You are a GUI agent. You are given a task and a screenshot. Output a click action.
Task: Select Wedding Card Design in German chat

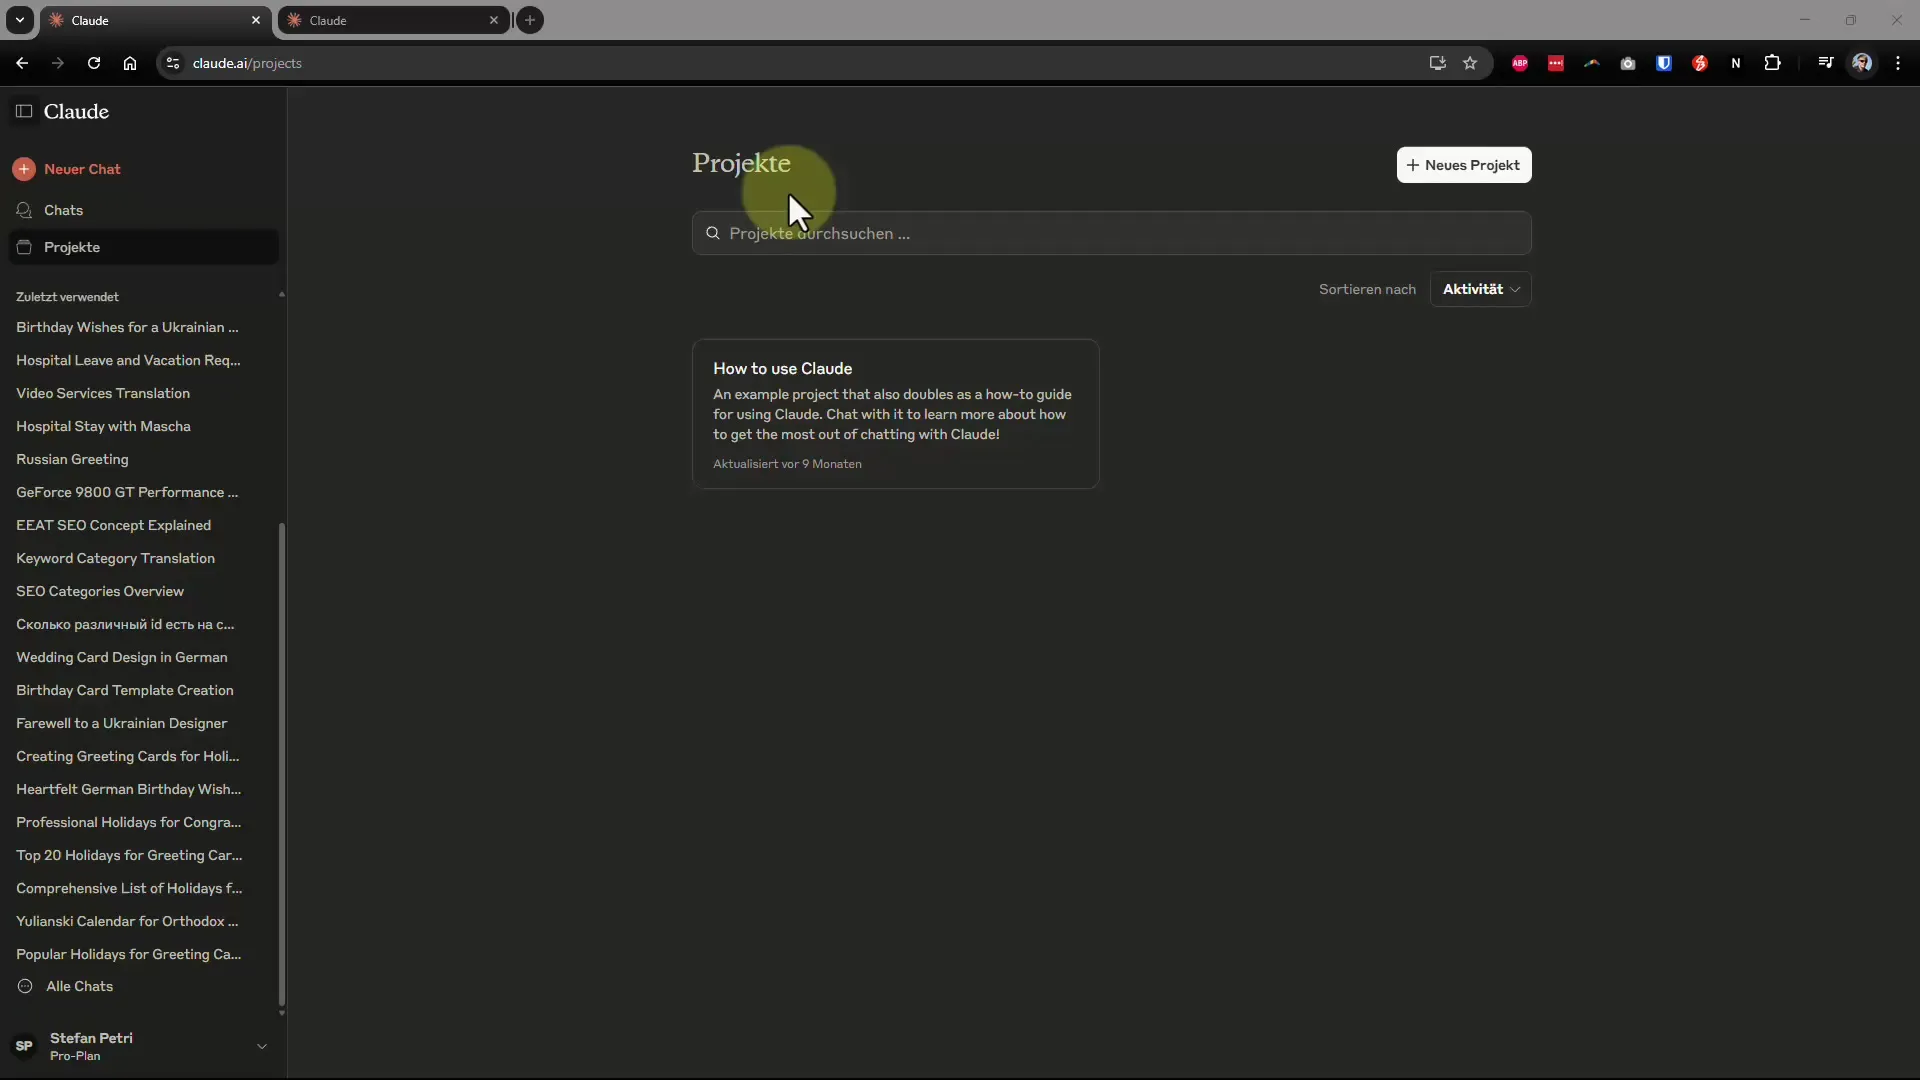tap(121, 657)
